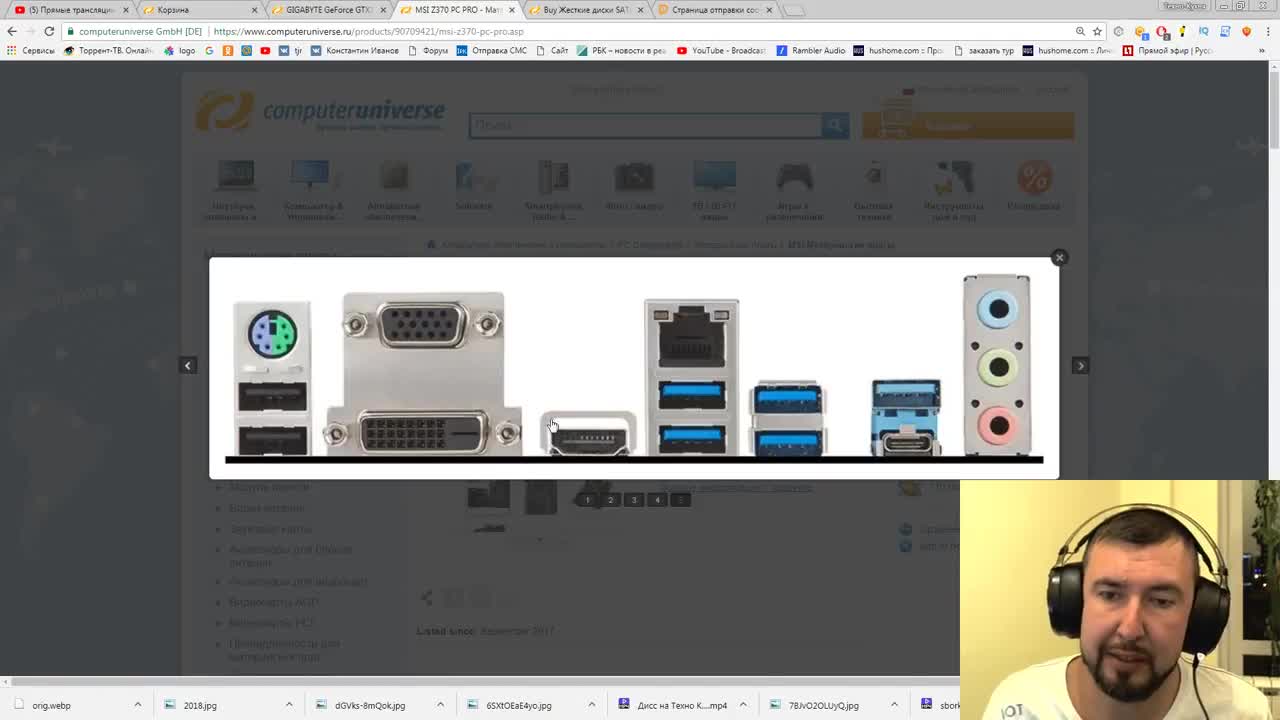Show the next image in the lightbox
Image resolution: width=1280 pixels, height=720 pixels.
(x=1080, y=366)
